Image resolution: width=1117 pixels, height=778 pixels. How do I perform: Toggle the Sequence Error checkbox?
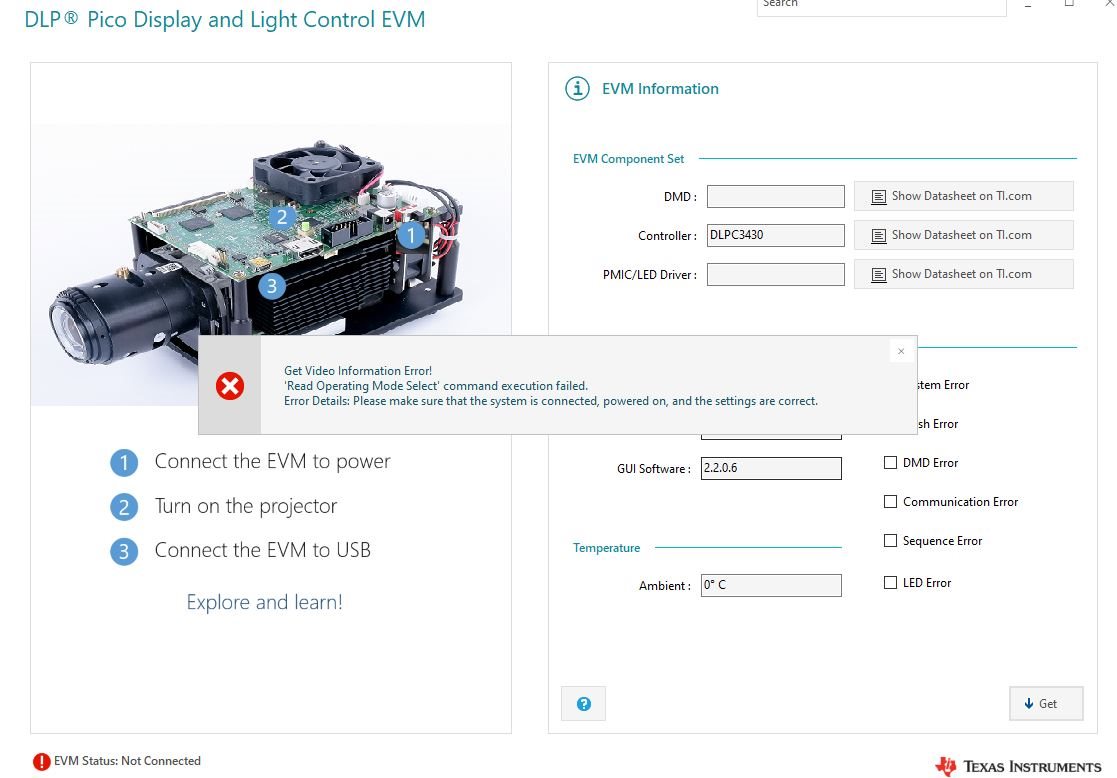coord(890,541)
